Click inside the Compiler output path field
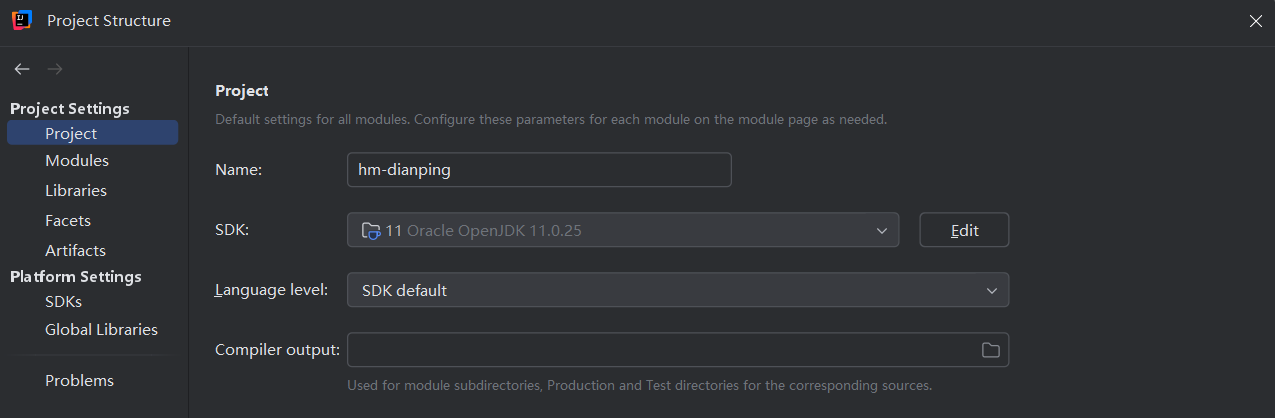This screenshot has width=1275, height=418. (x=660, y=350)
